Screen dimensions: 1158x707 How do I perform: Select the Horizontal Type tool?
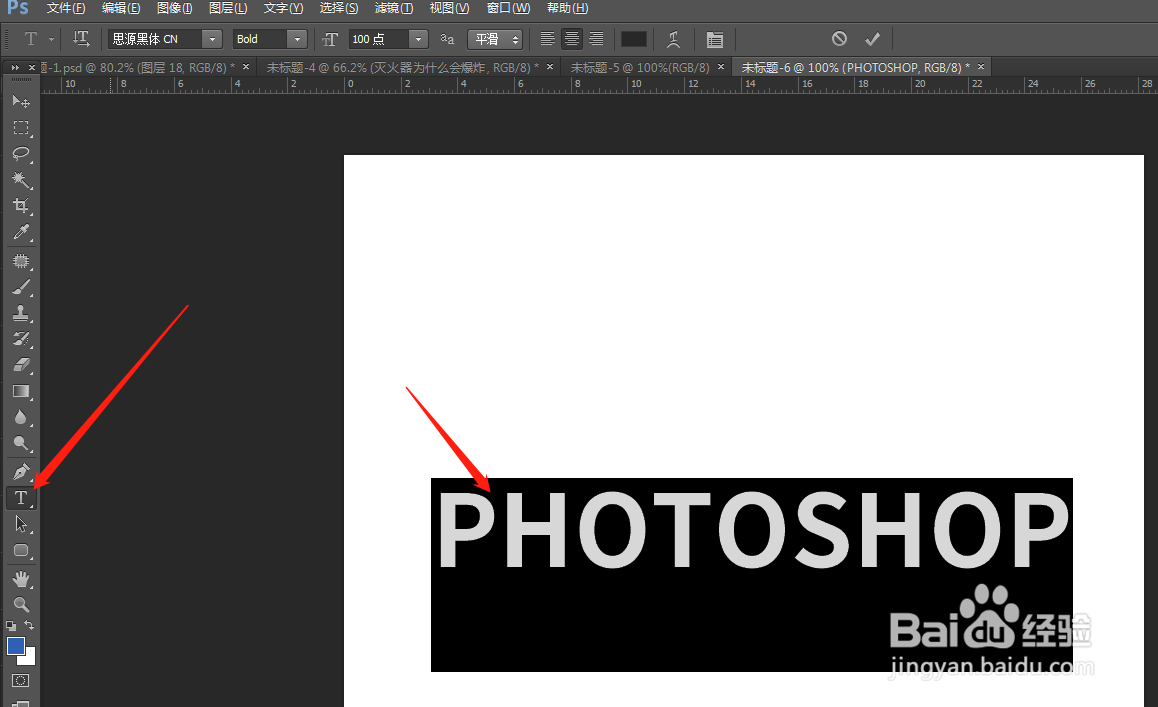tap(21, 498)
